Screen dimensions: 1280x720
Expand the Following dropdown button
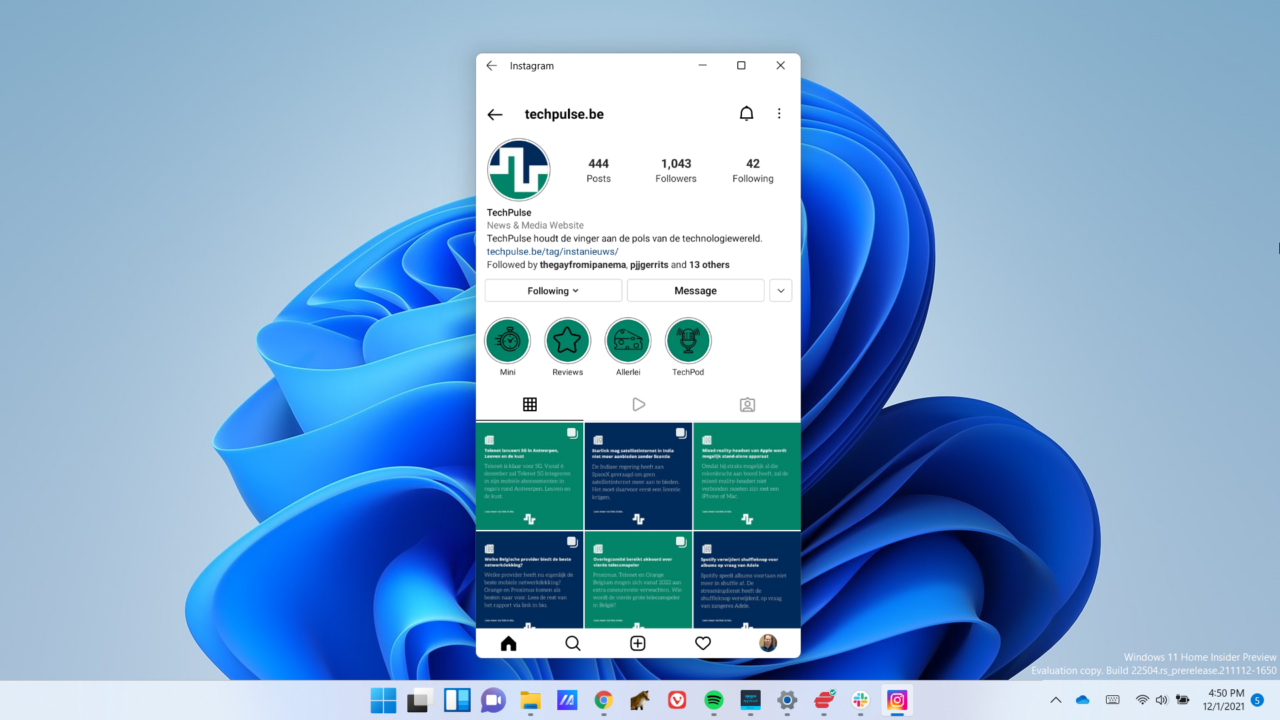[553, 291]
